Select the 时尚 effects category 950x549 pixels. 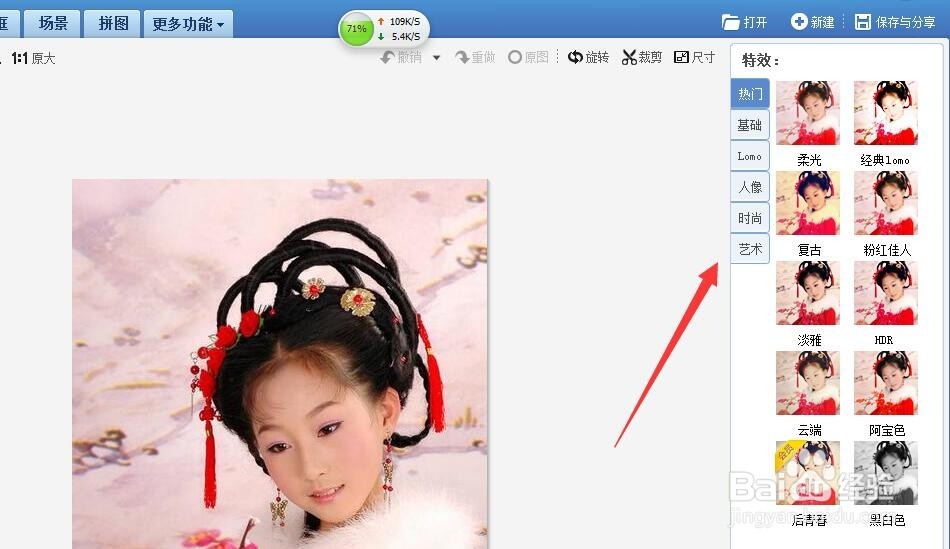pos(750,218)
